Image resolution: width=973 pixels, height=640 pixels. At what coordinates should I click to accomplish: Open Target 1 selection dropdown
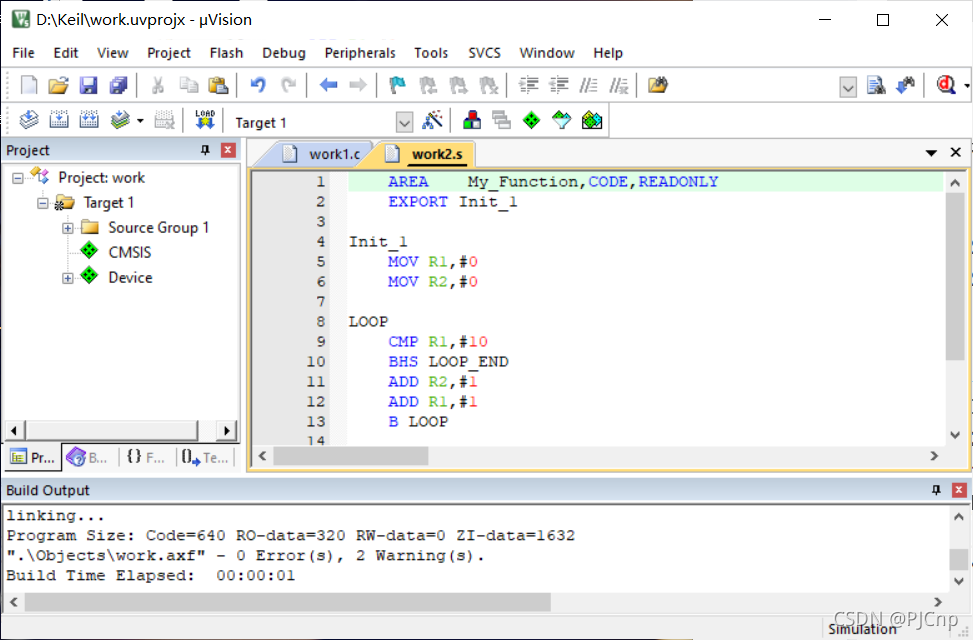click(x=404, y=122)
